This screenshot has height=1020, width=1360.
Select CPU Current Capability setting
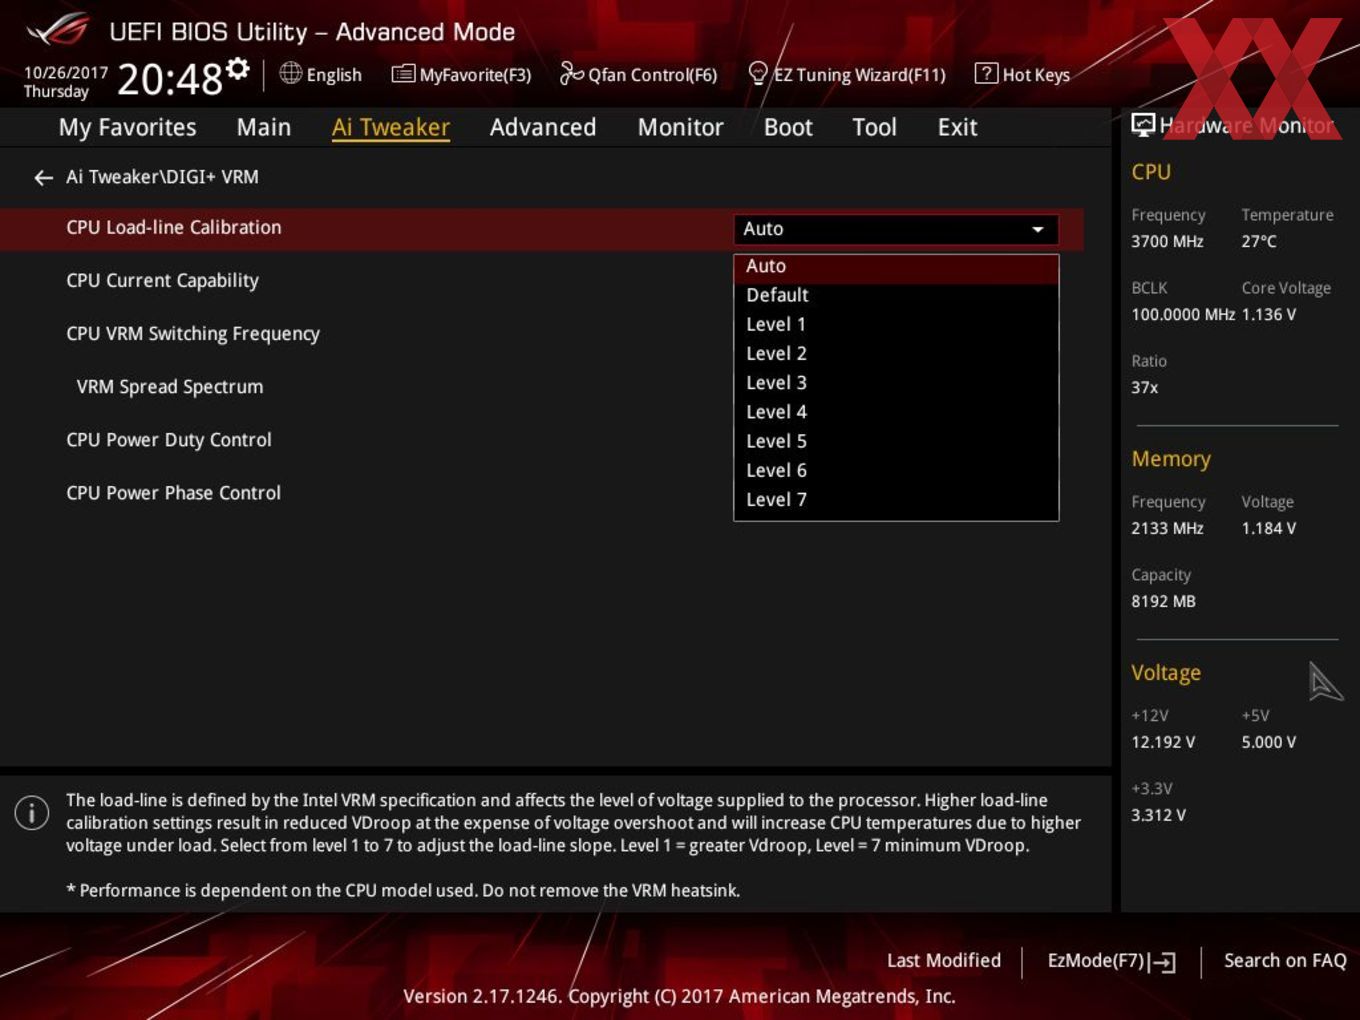pyautogui.click(x=162, y=281)
